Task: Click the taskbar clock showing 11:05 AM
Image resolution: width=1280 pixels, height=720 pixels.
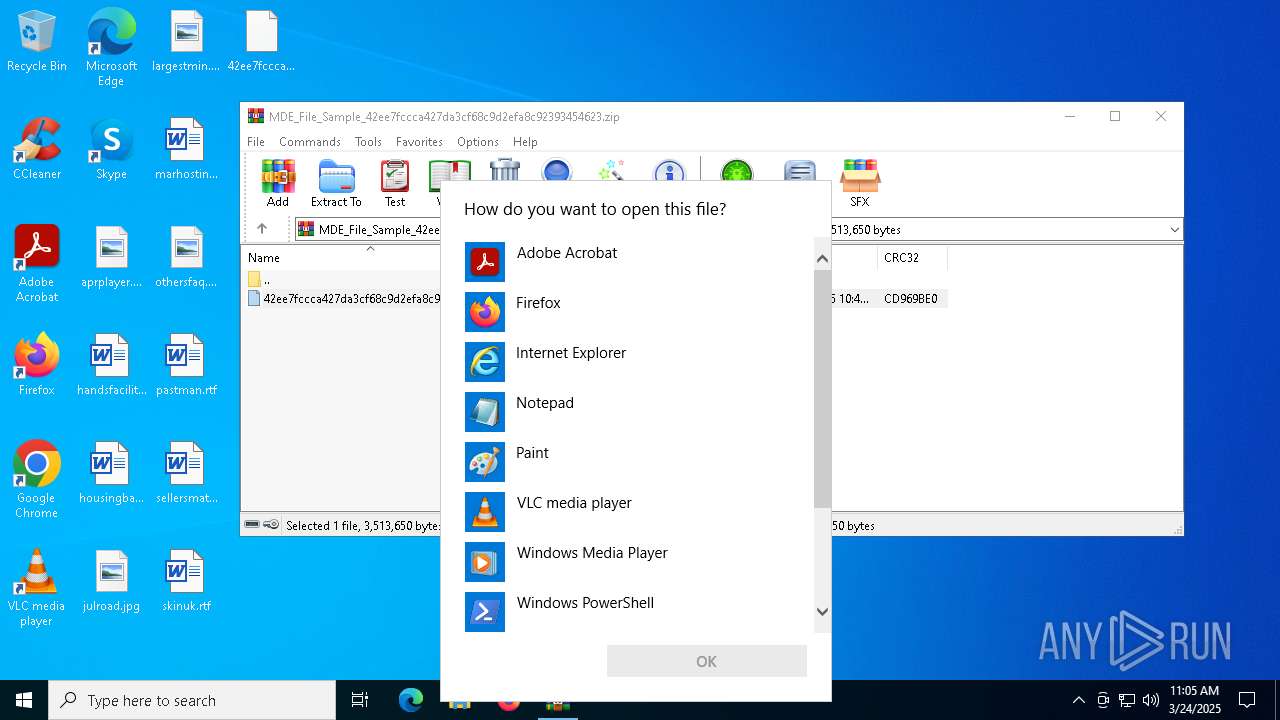Action: pos(1194,700)
